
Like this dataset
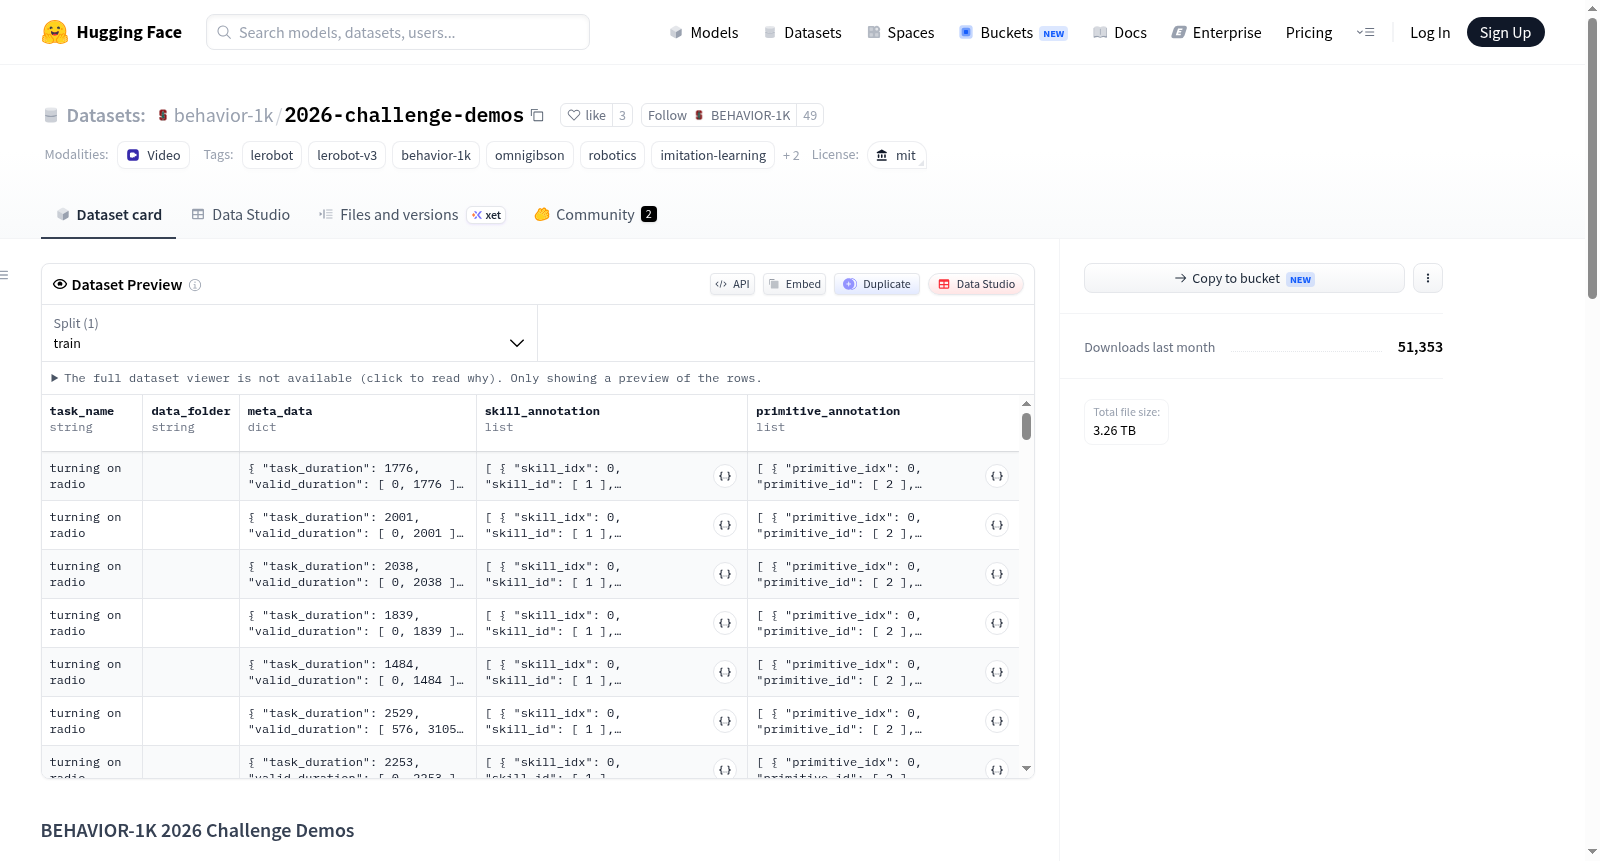[587, 115]
